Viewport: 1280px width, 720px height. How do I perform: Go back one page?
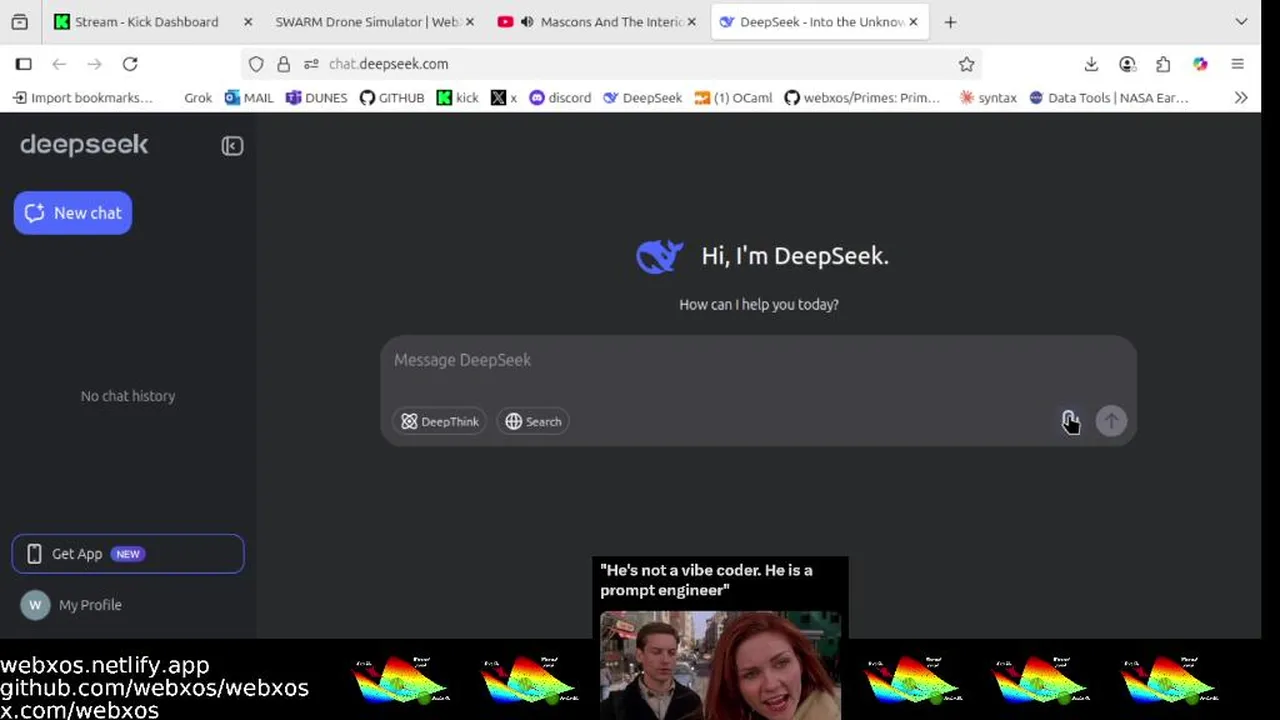59,64
